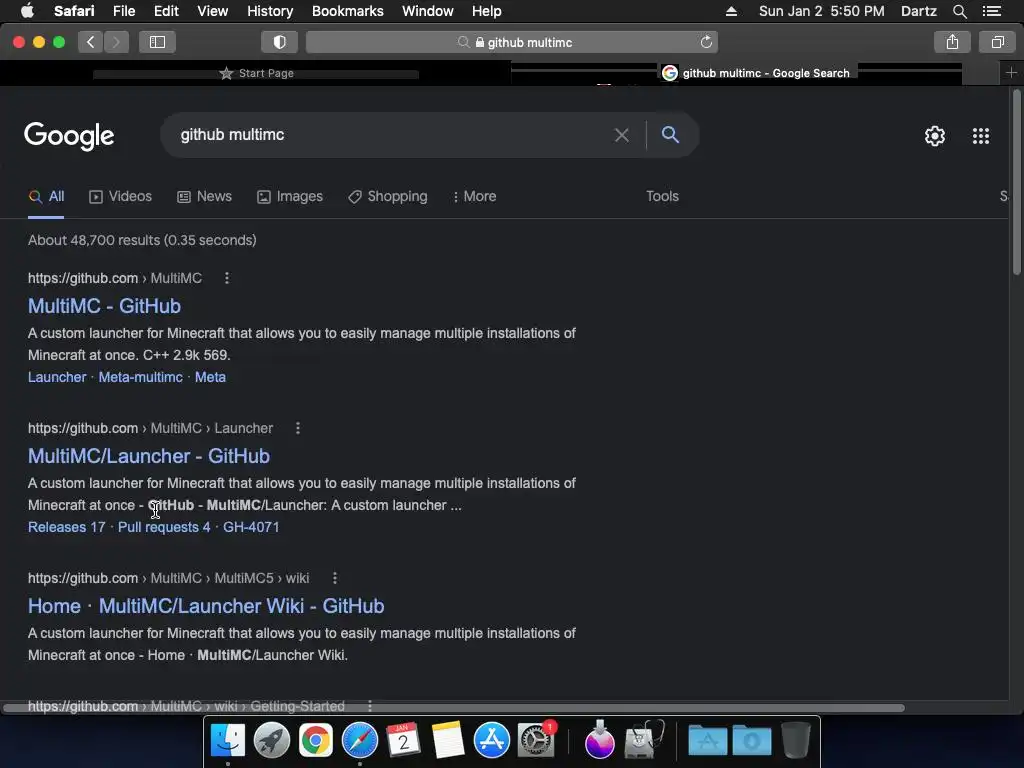Open the Releases 17 sitelink

coord(67,528)
